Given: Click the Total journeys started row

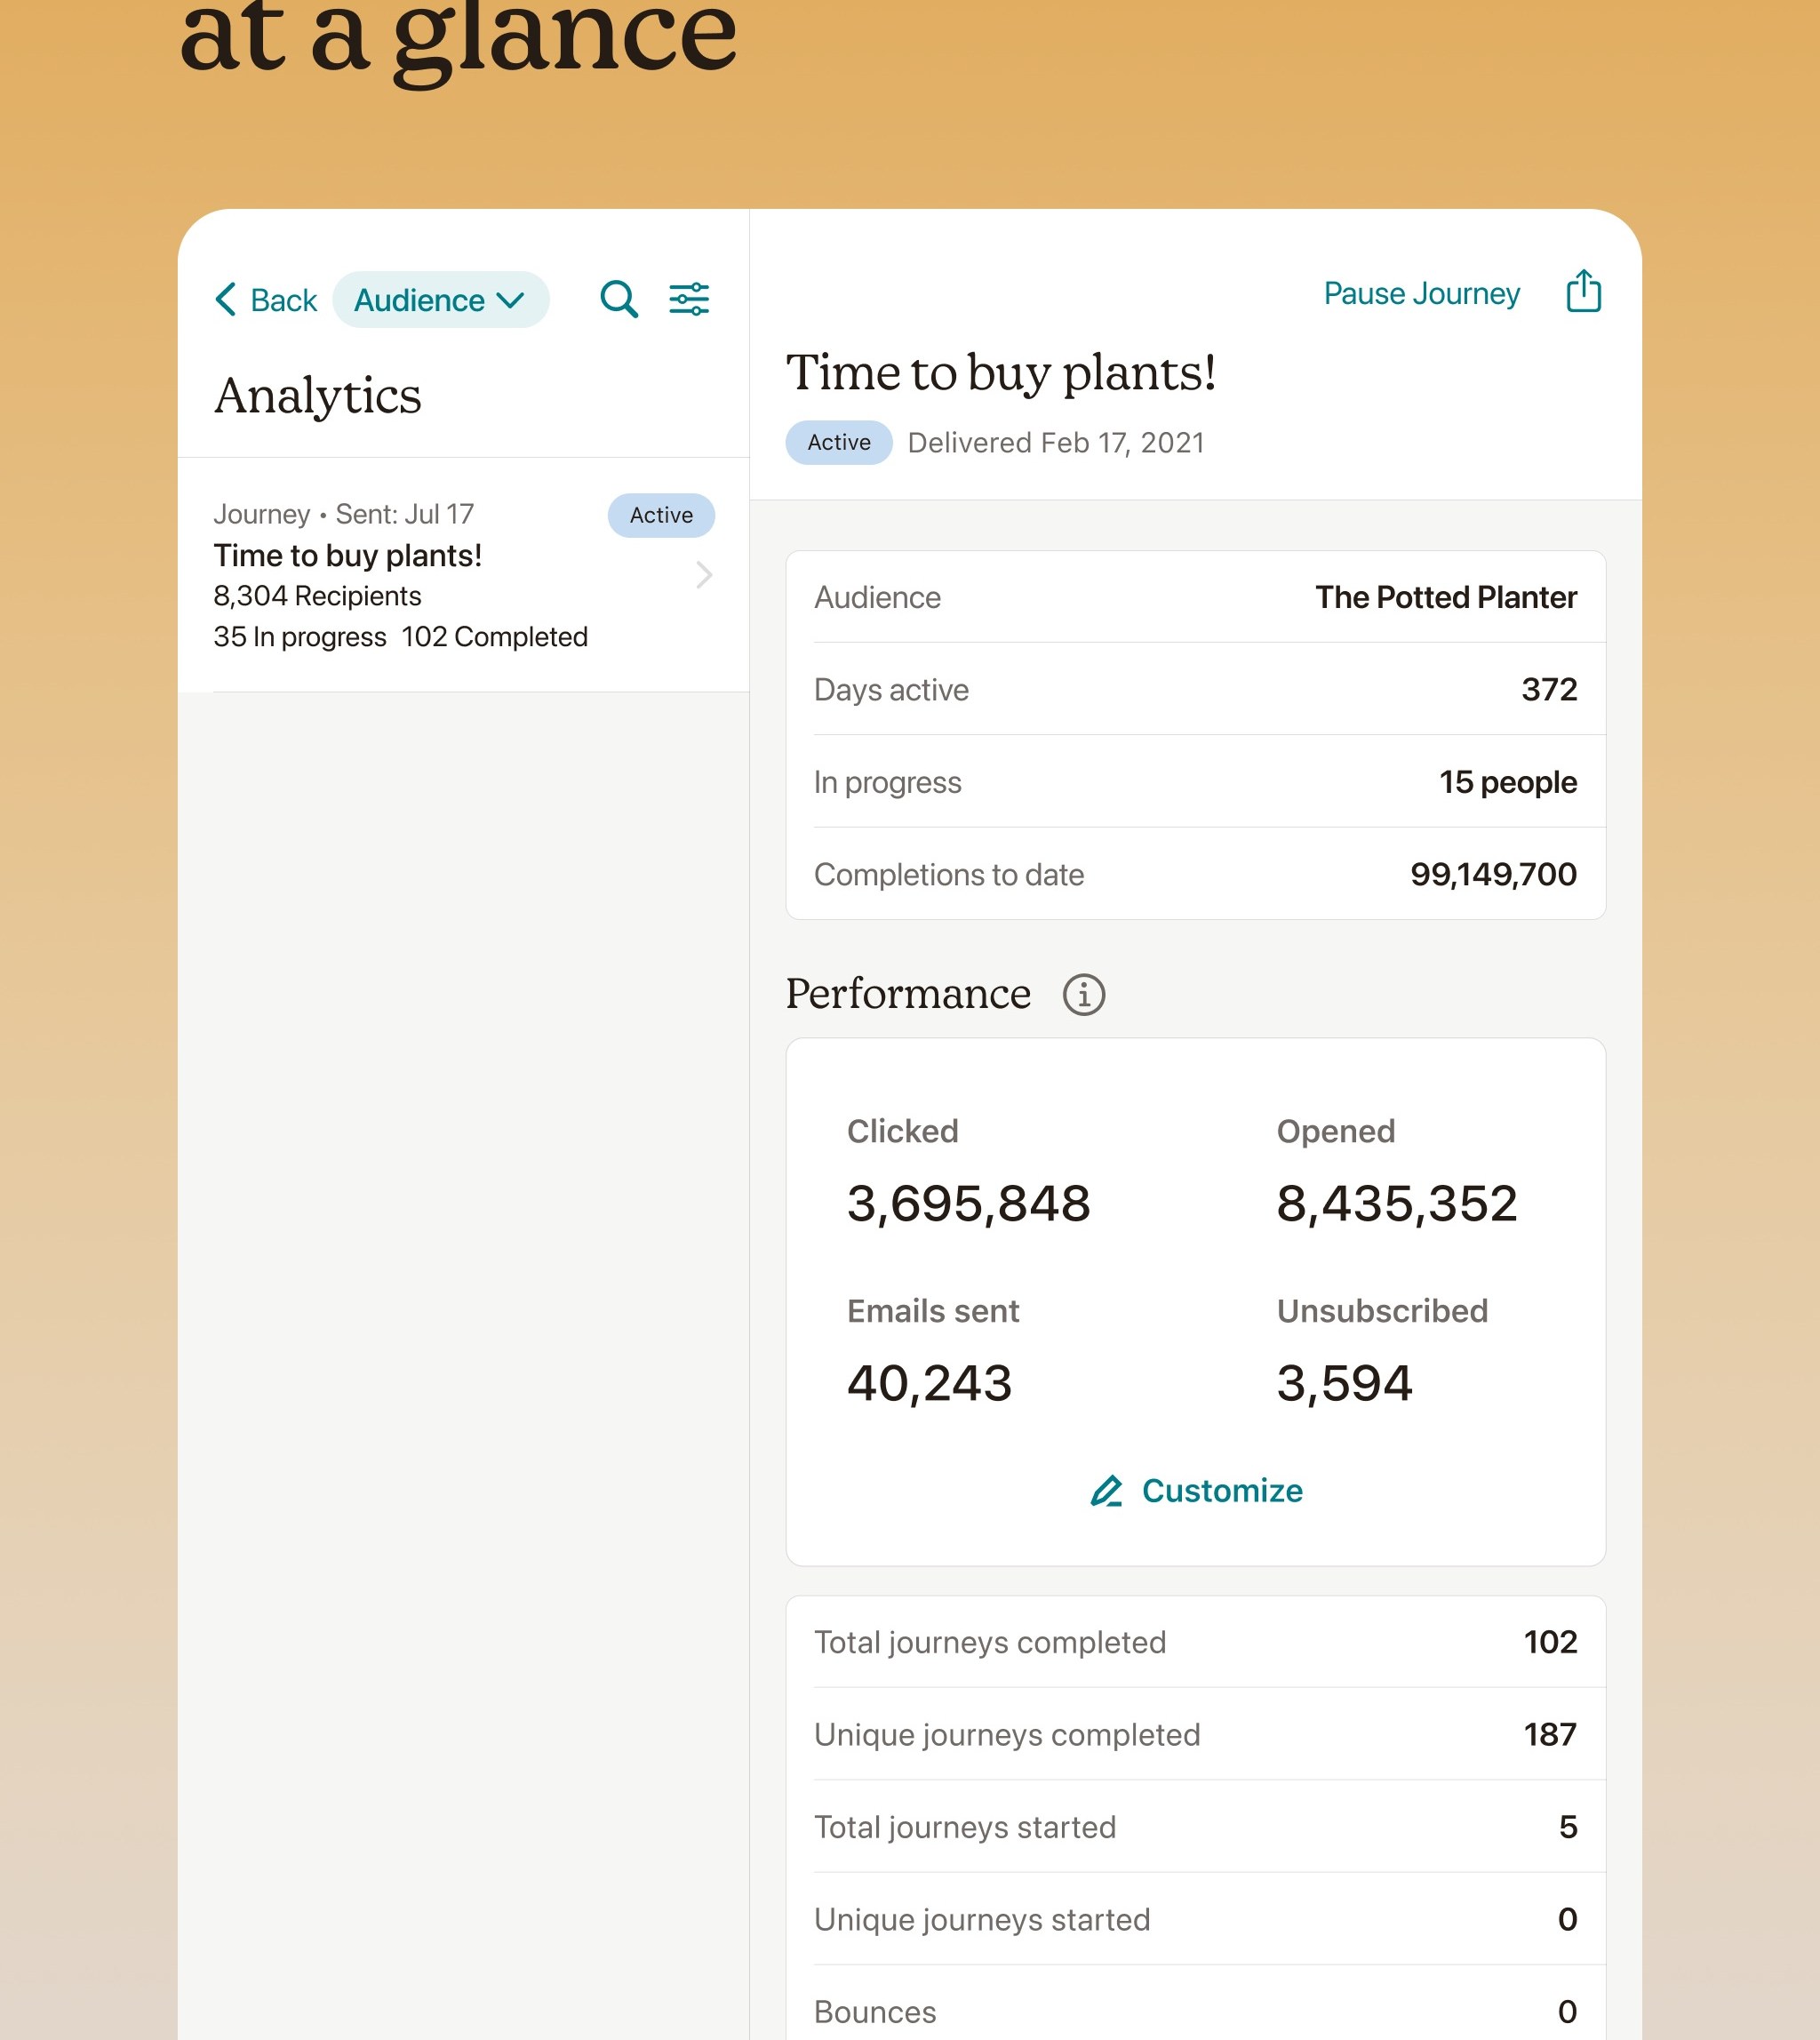Looking at the screenshot, I should [x=1195, y=1827].
